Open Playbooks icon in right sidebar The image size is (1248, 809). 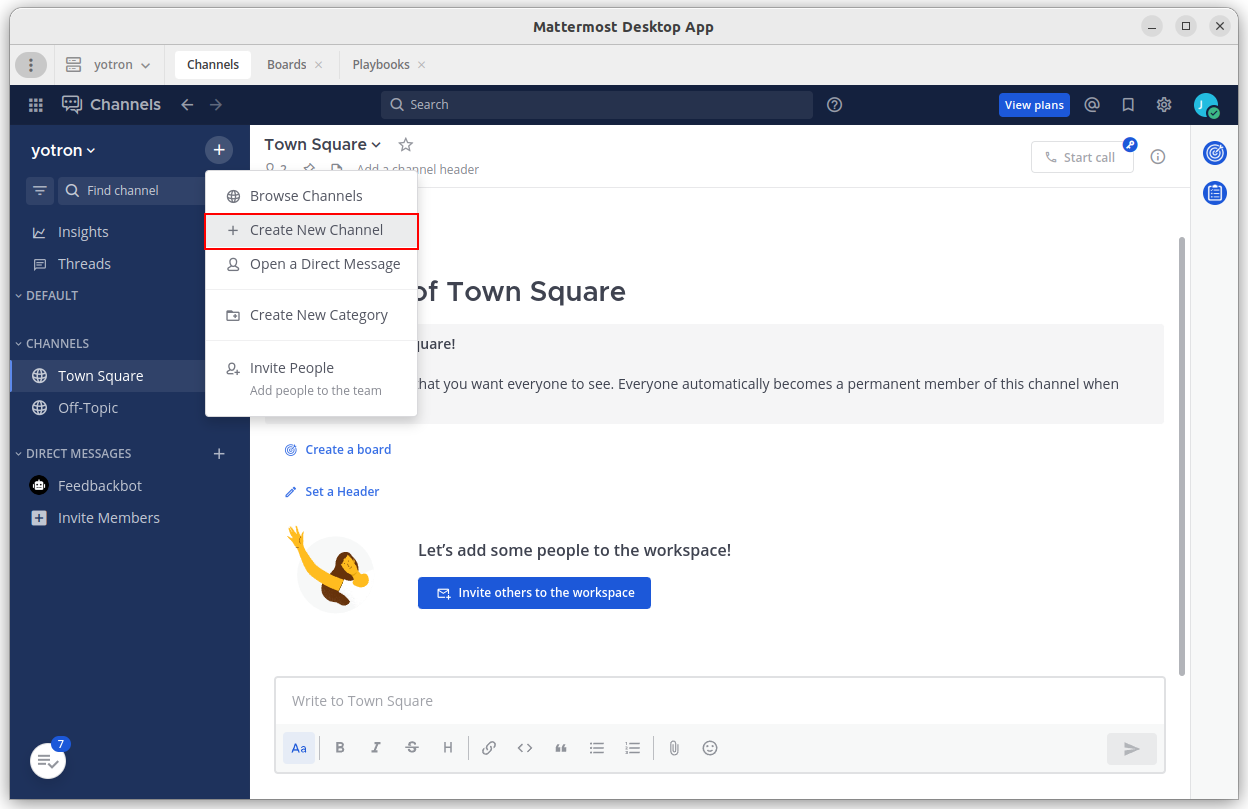point(1215,193)
